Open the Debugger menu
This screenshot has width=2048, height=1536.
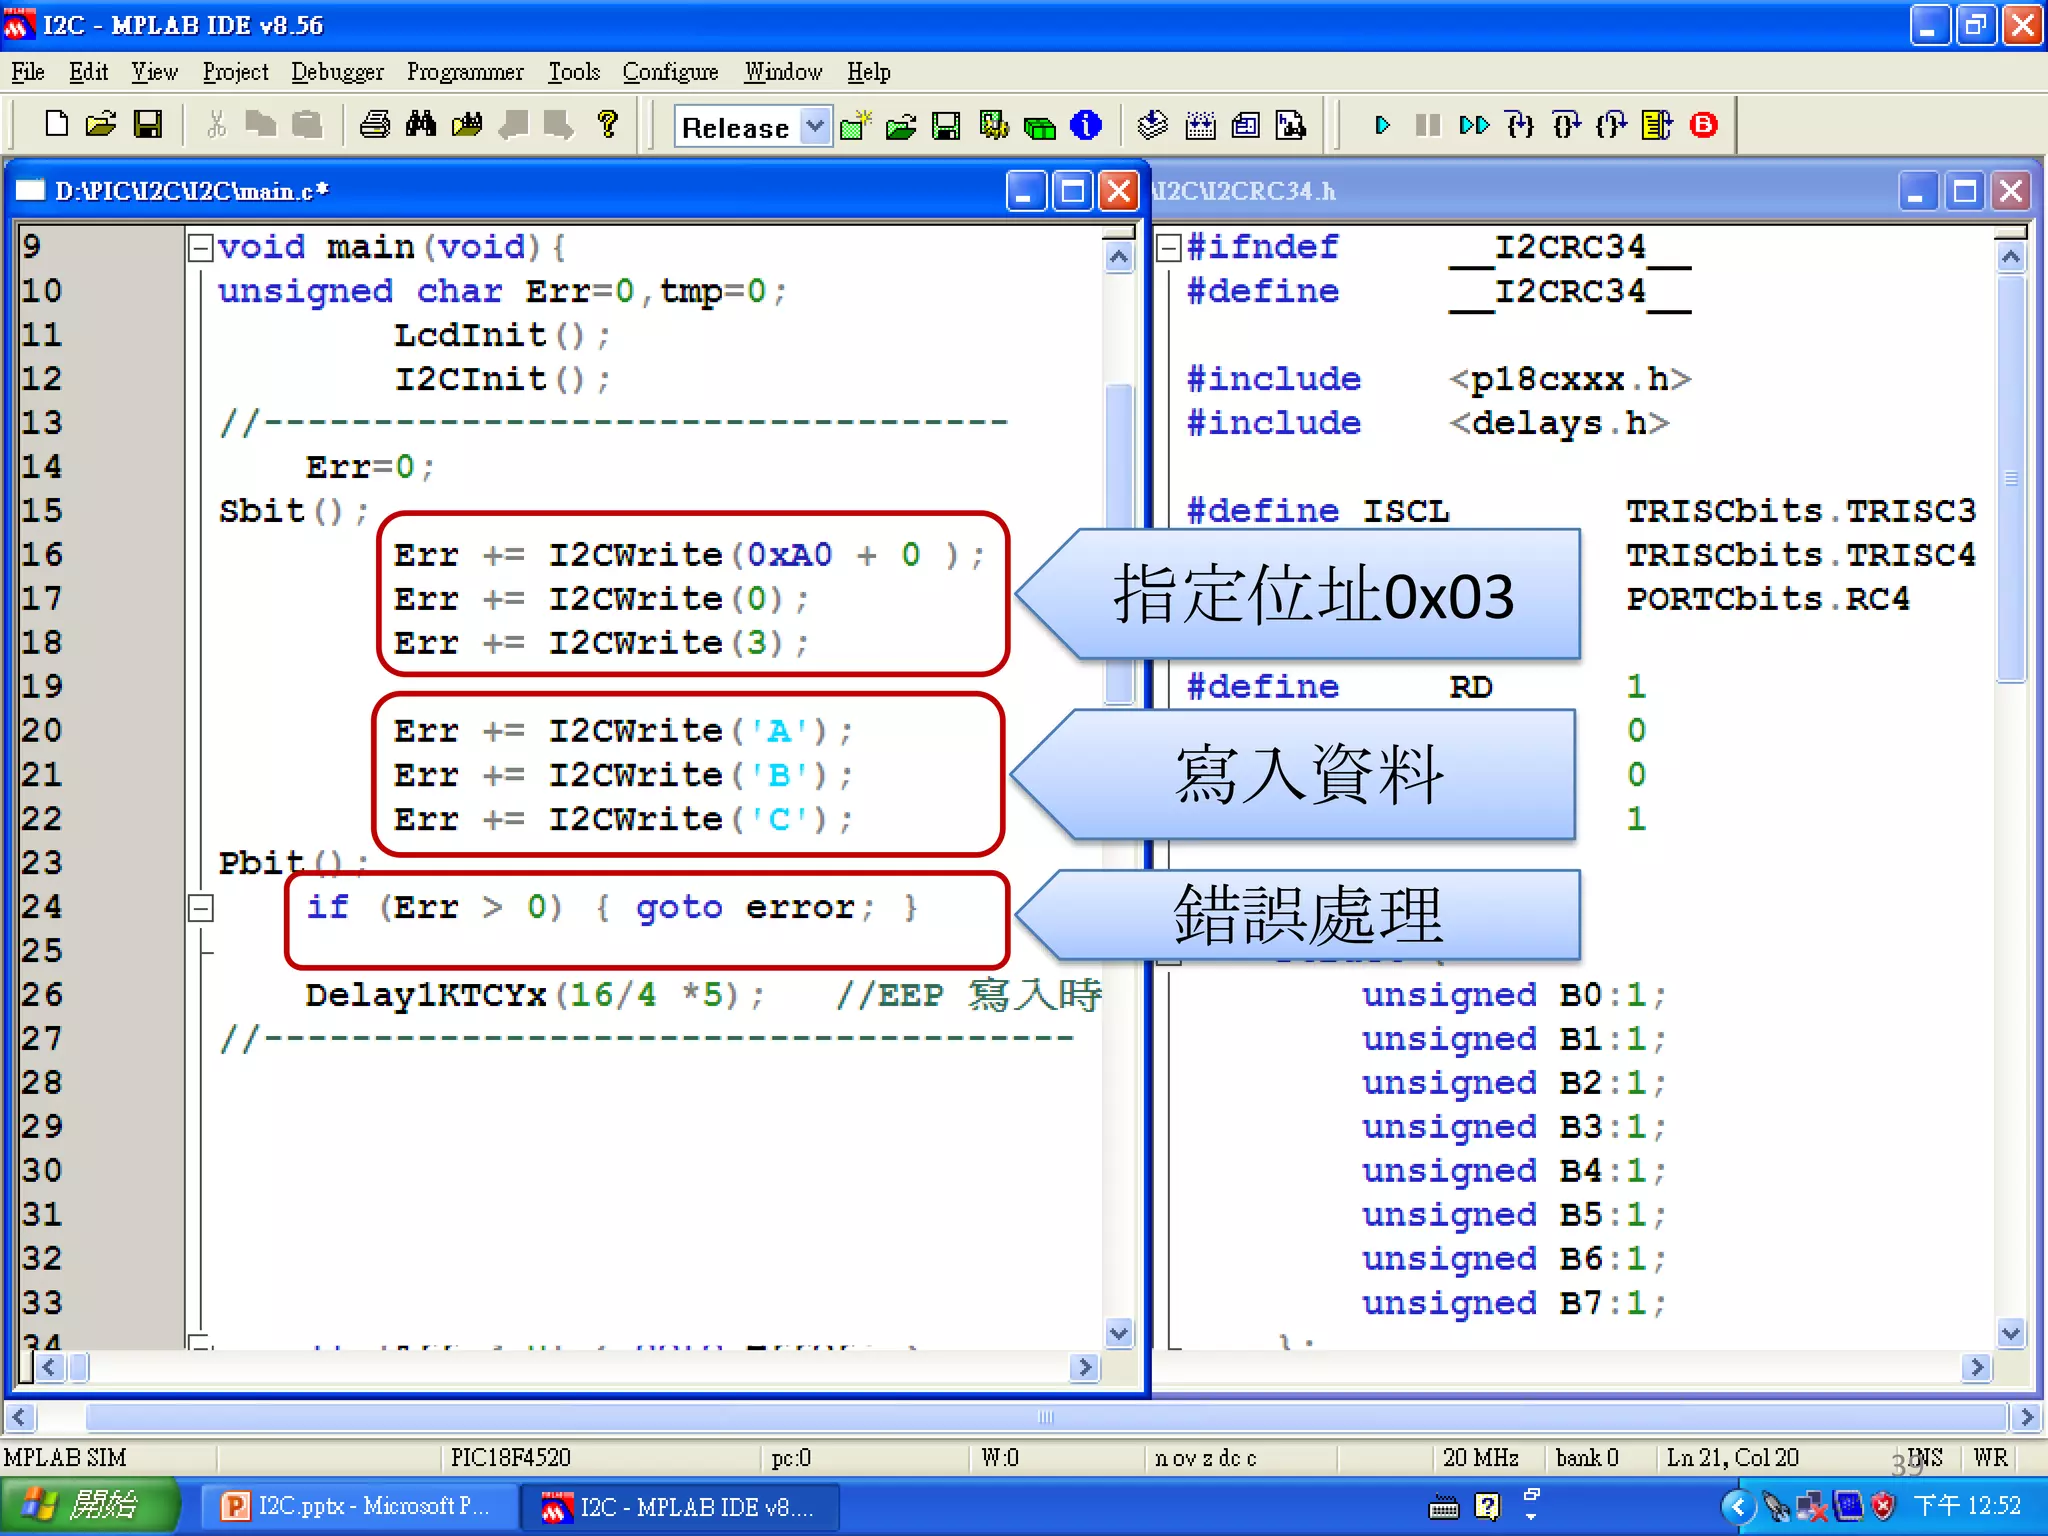[337, 72]
